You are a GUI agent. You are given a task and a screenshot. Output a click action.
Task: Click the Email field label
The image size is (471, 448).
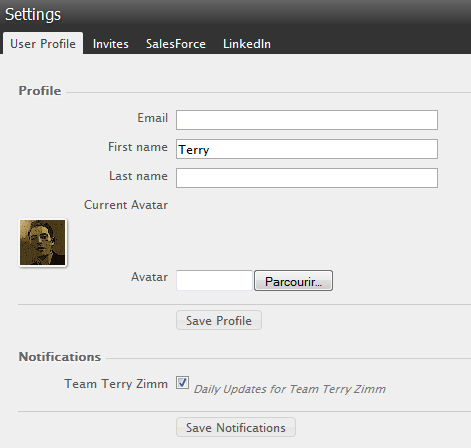point(152,118)
